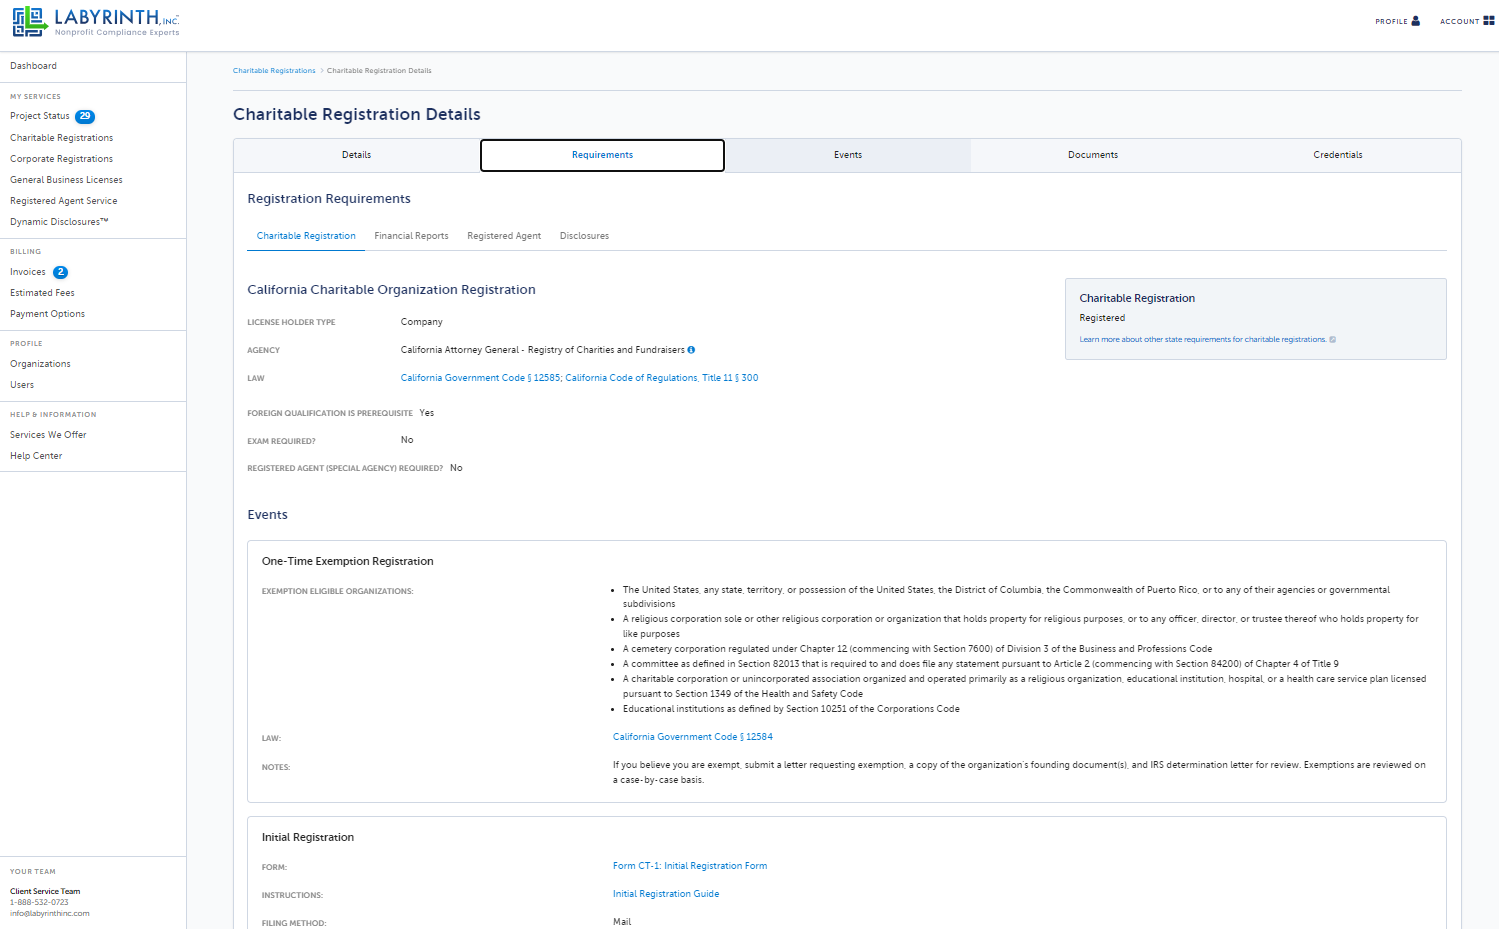Go to Charitable Registrations breadcrumb
The height and width of the screenshot is (929, 1499).
pyautogui.click(x=274, y=71)
